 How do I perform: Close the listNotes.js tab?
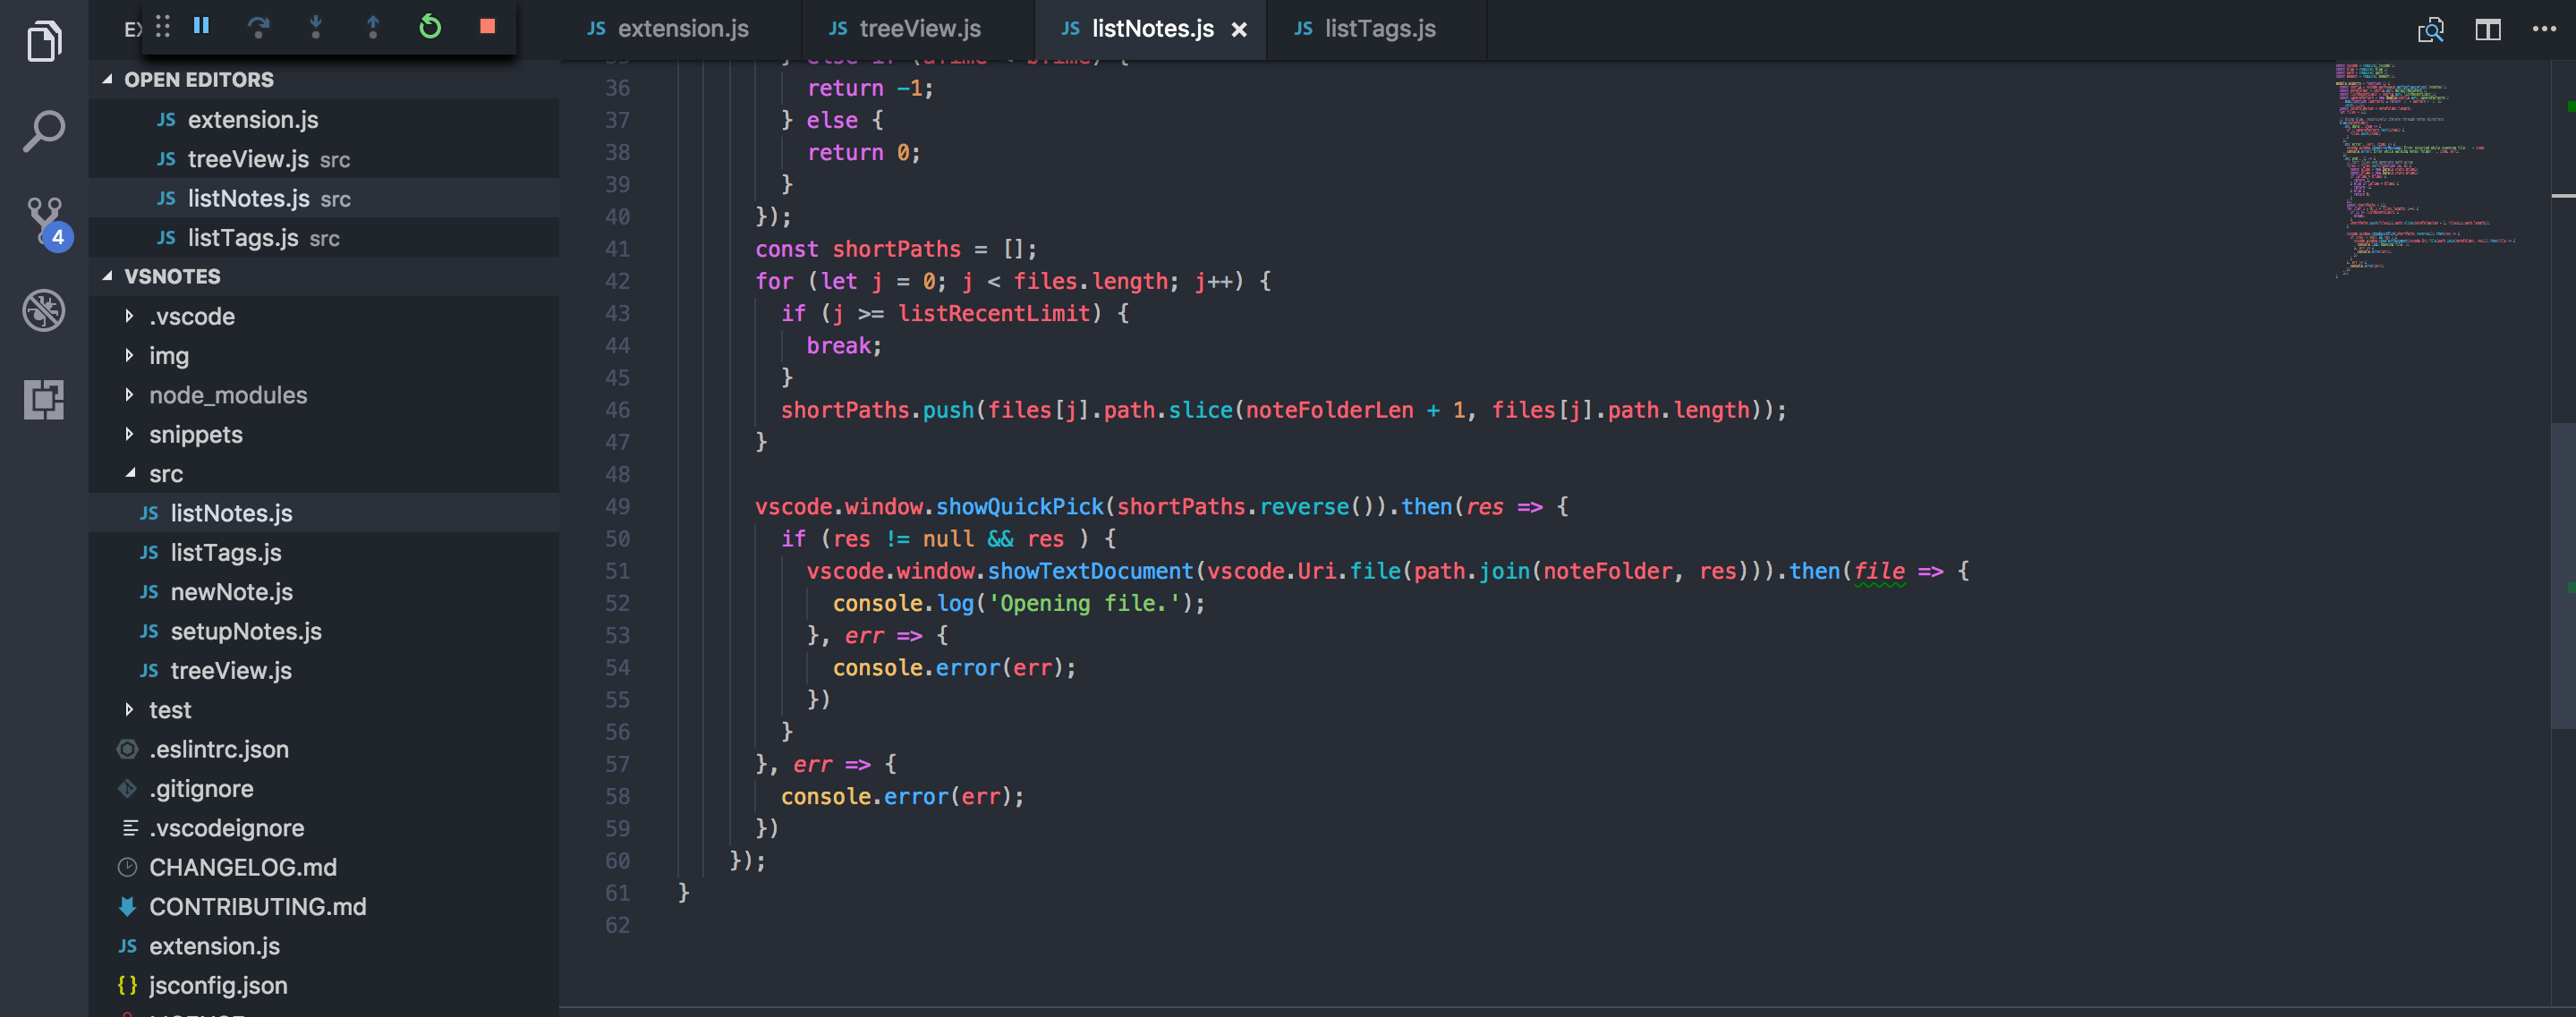1239,30
